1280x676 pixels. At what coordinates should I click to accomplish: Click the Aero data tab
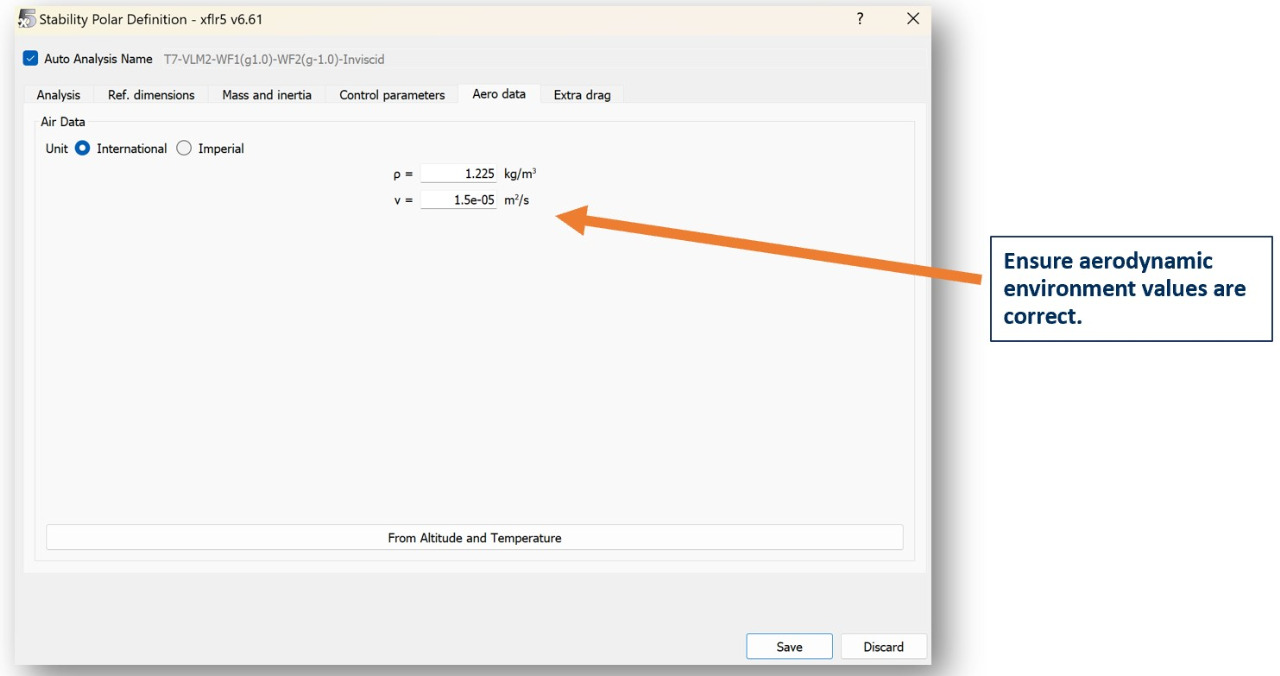pos(499,94)
